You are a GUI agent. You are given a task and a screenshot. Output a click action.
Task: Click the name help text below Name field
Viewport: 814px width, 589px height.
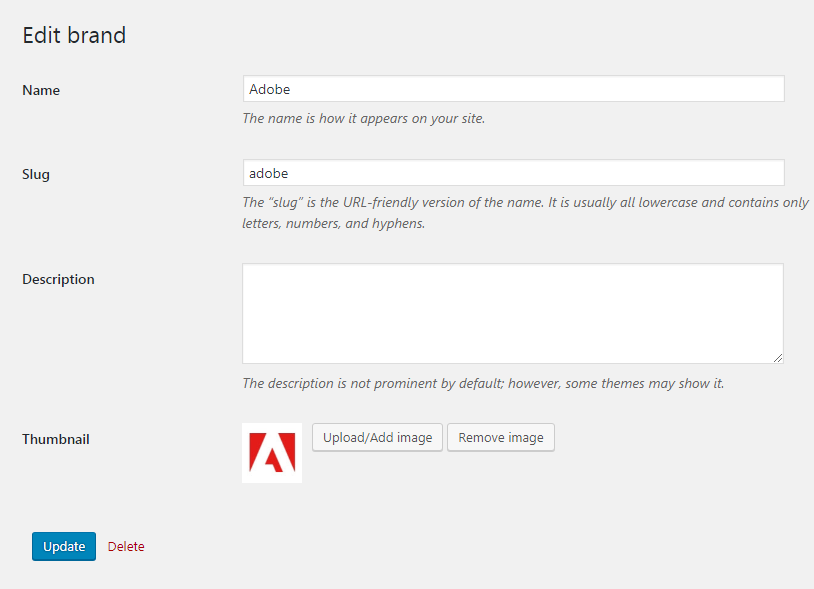(x=363, y=118)
